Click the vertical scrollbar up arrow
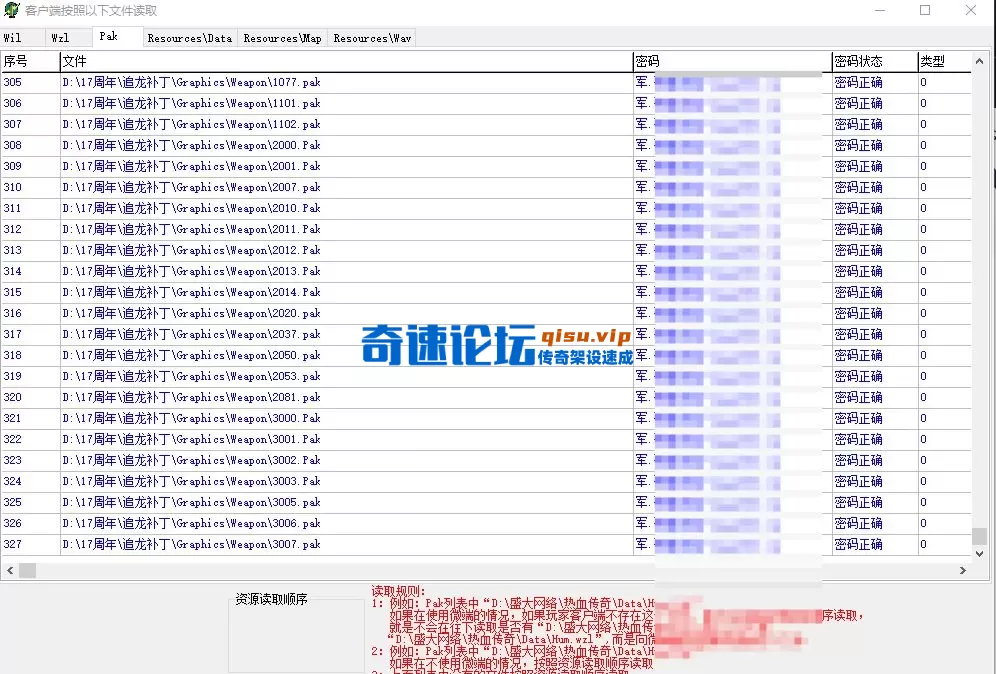 coord(981,62)
